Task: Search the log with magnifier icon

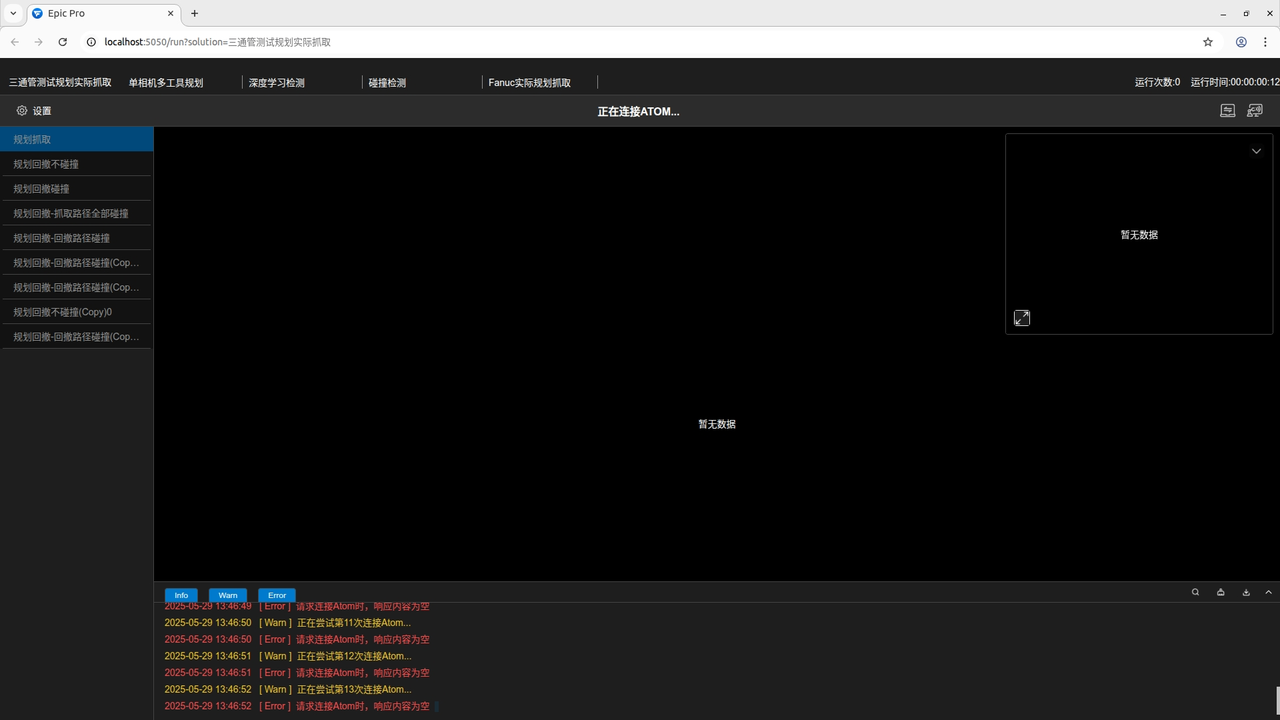Action: (1195, 592)
